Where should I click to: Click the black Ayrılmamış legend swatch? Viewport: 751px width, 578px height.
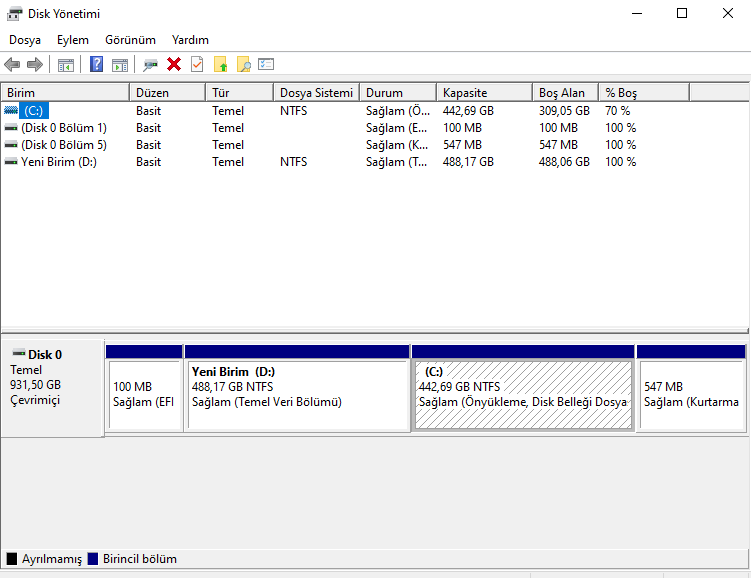coord(11,559)
